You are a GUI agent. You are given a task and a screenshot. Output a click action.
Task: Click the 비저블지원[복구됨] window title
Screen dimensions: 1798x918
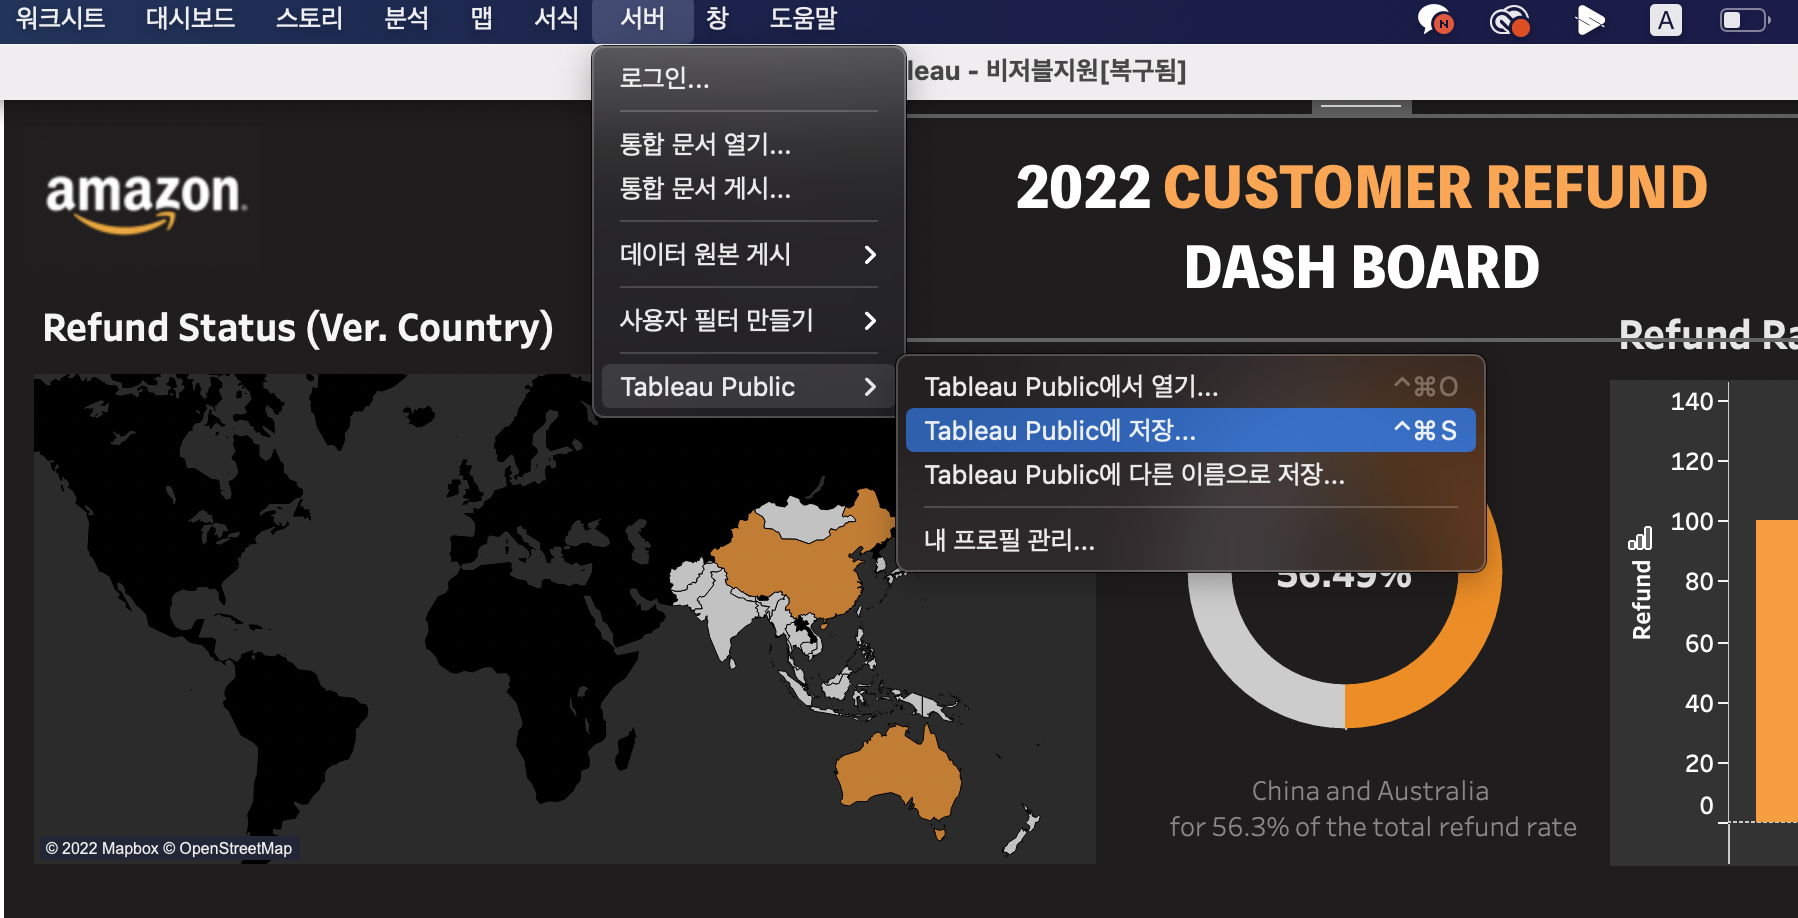point(1086,71)
